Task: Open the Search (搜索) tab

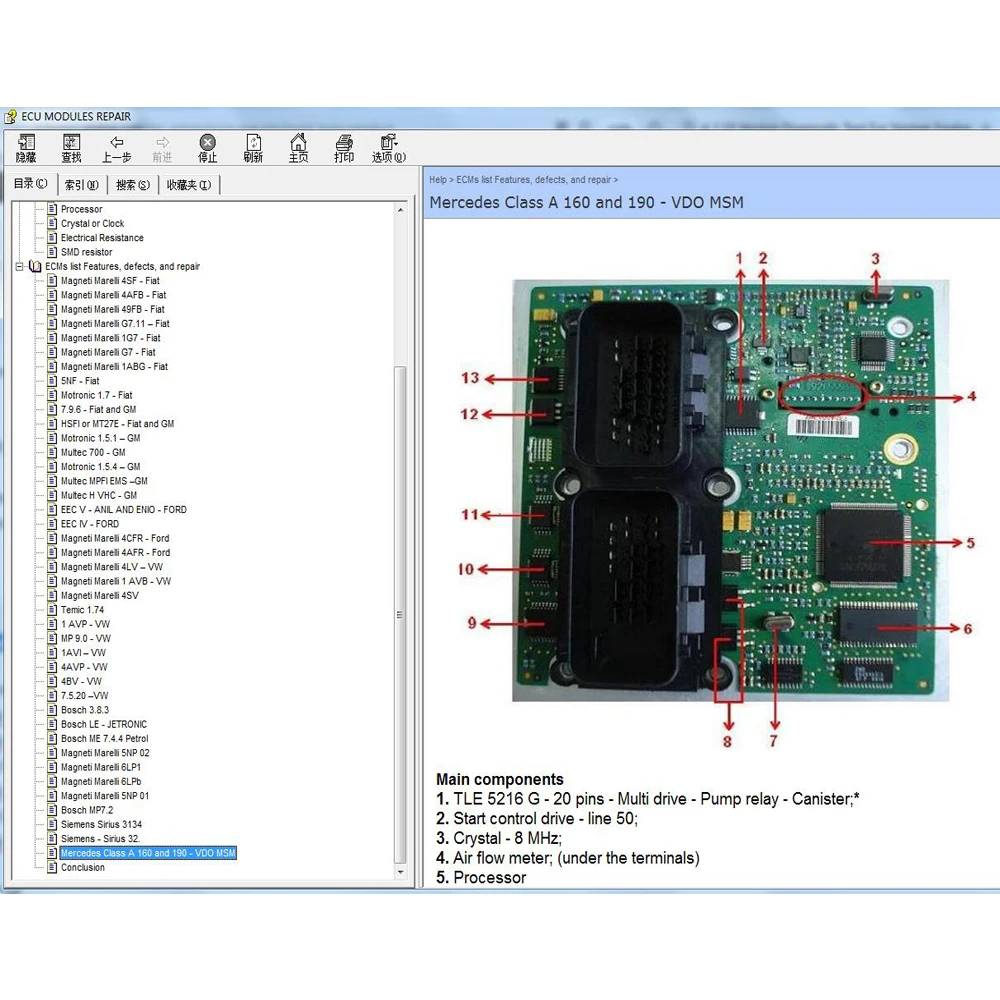Action: click(132, 184)
